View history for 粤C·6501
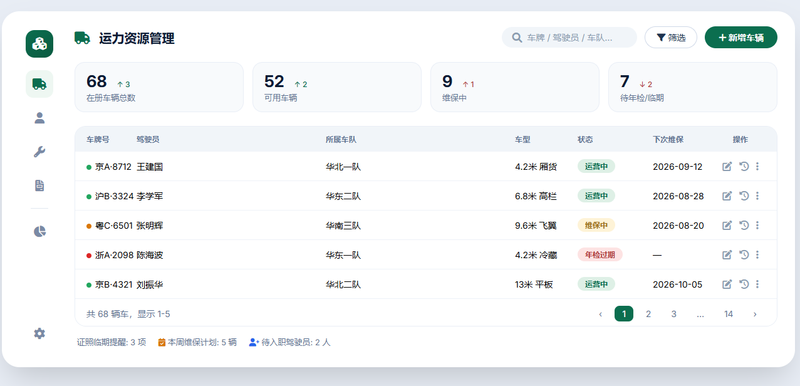This screenshot has height=386, width=800. pos(744,225)
